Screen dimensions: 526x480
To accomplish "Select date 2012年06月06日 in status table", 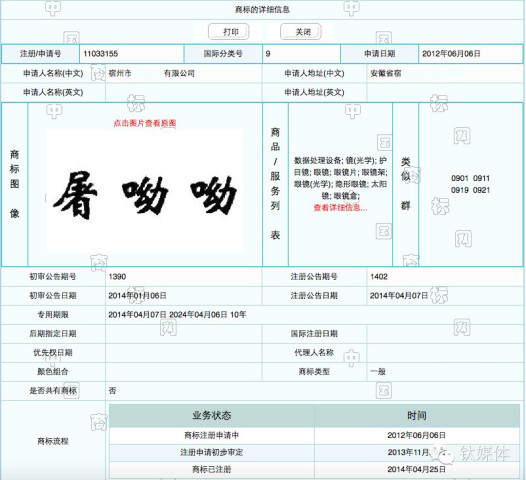I will [x=416, y=435].
